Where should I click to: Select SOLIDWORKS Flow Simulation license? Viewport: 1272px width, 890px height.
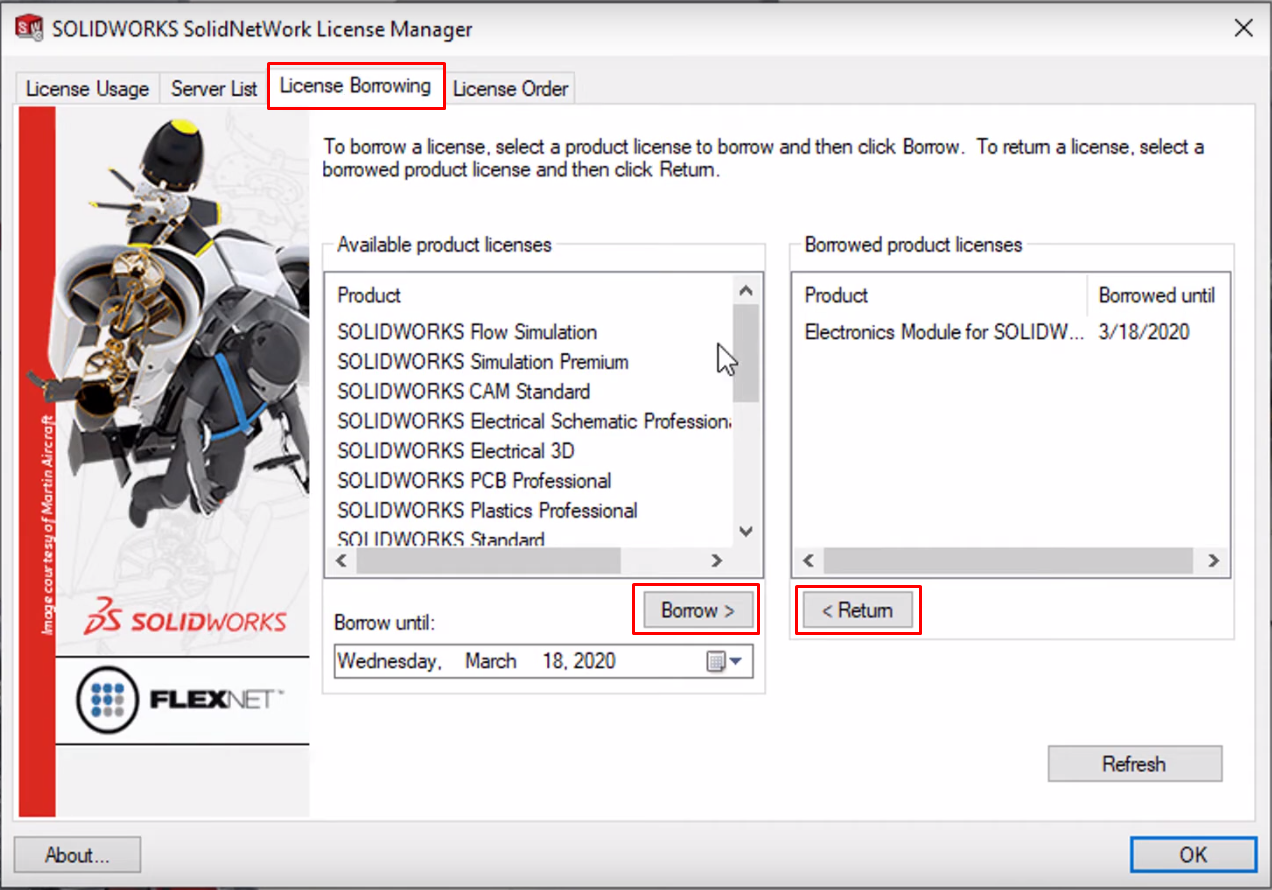467,332
